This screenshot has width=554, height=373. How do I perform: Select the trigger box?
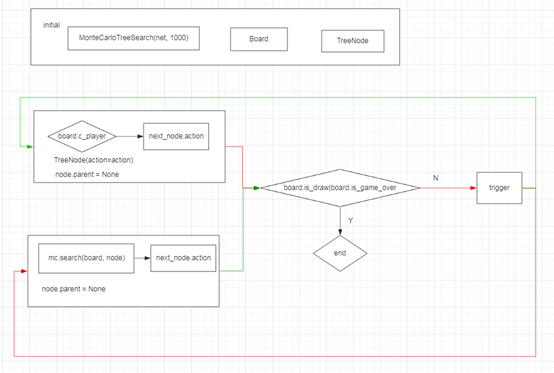499,188
